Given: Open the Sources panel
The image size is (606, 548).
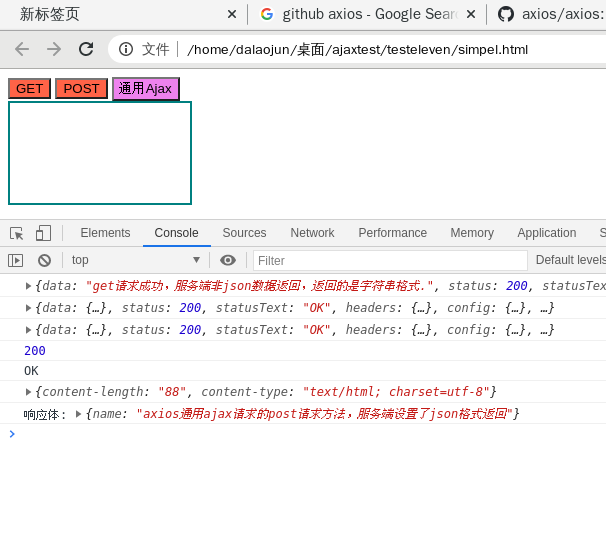Looking at the screenshot, I should pyautogui.click(x=244, y=233).
